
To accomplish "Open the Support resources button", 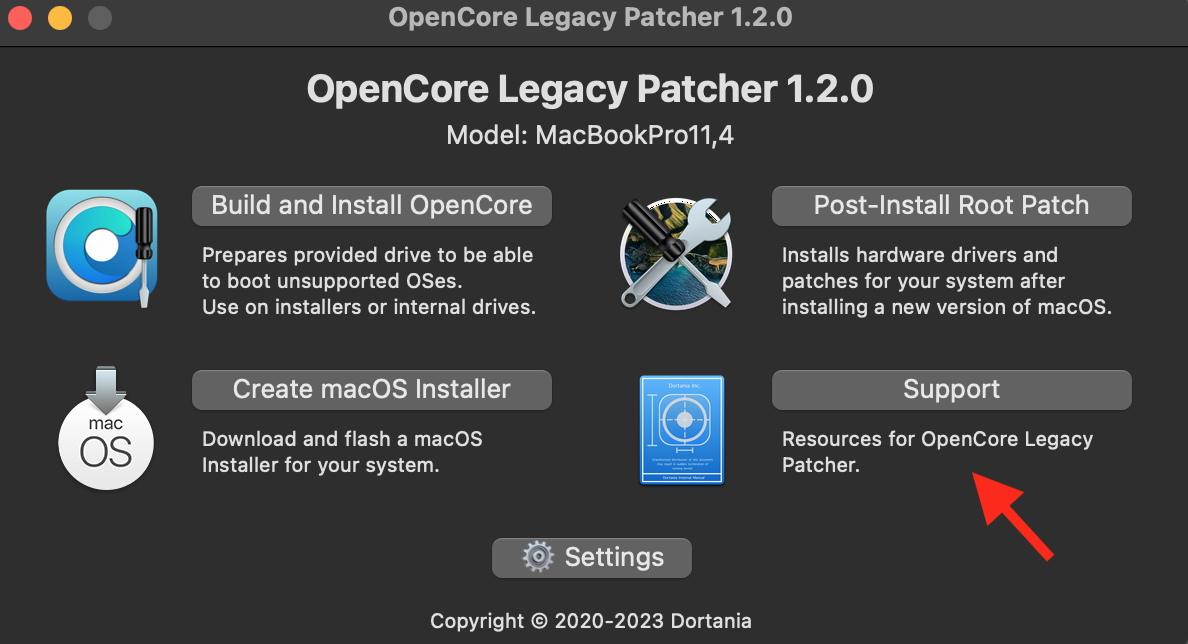I will coord(952,390).
